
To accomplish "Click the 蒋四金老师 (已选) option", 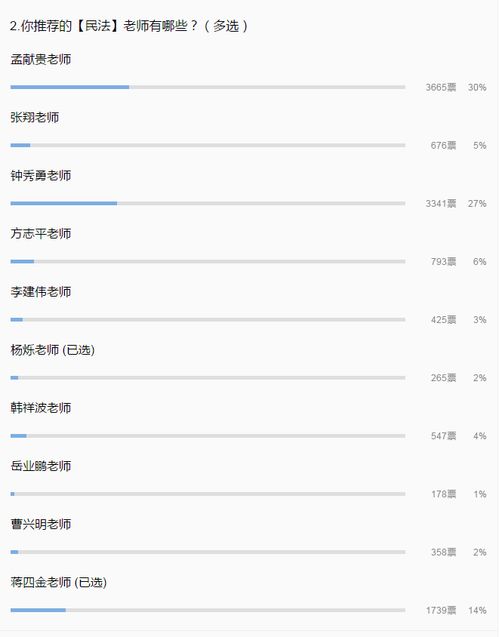I will pyautogui.click(x=59, y=582).
